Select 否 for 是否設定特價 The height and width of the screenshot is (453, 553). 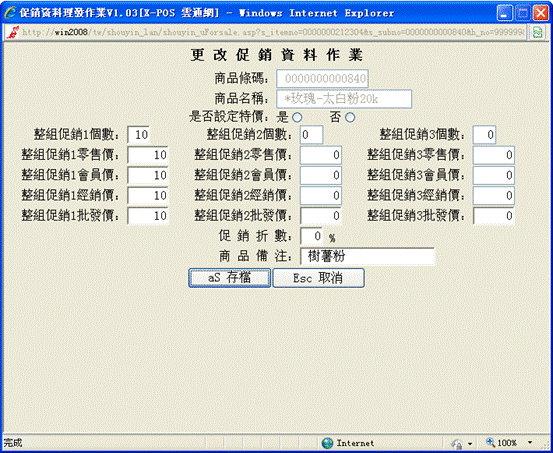tap(350, 117)
